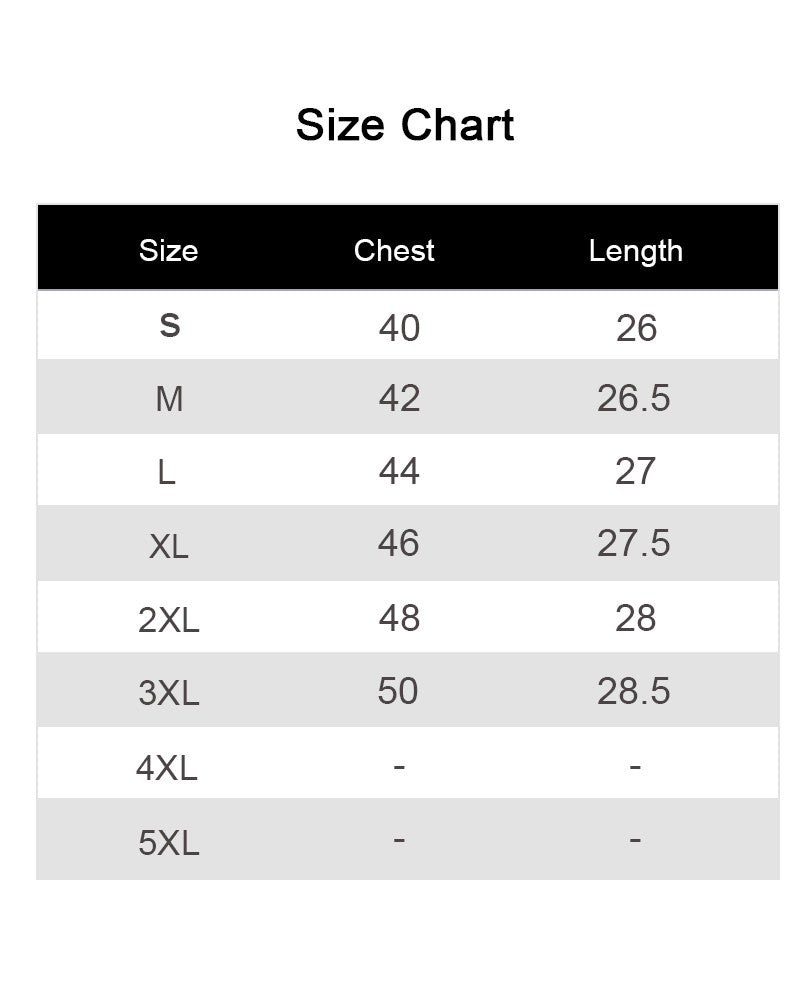Click the 4XL size row label
Viewport: 810px width, 990px height.
167,768
